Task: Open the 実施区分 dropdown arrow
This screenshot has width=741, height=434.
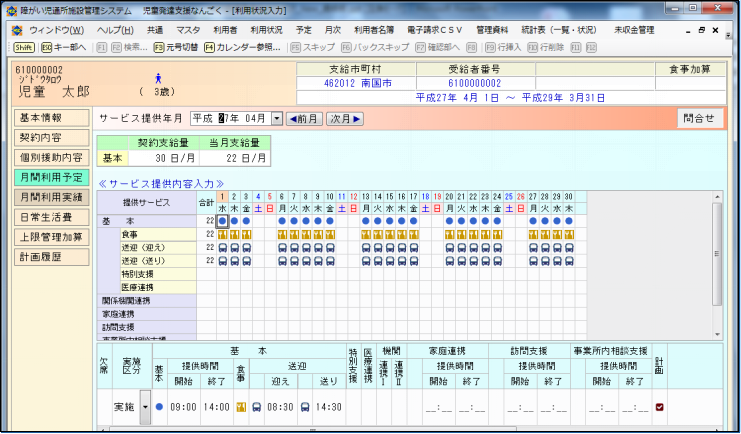Action: click(x=145, y=407)
